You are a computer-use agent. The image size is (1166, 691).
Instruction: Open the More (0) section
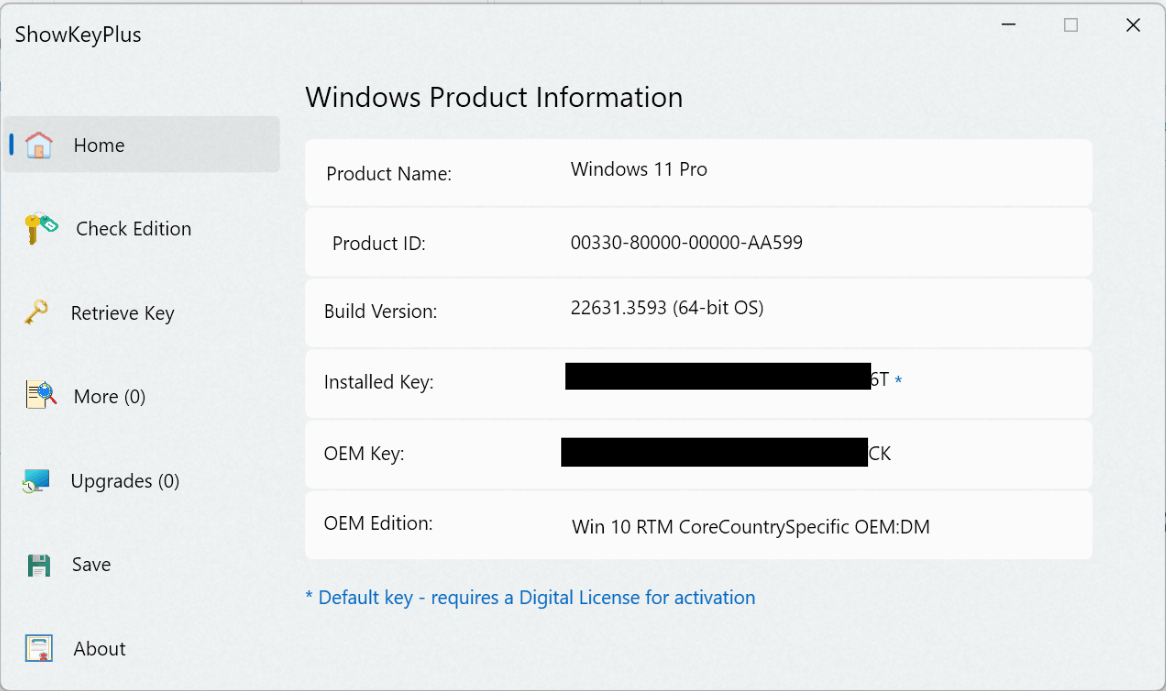click(x=109, y=396)
